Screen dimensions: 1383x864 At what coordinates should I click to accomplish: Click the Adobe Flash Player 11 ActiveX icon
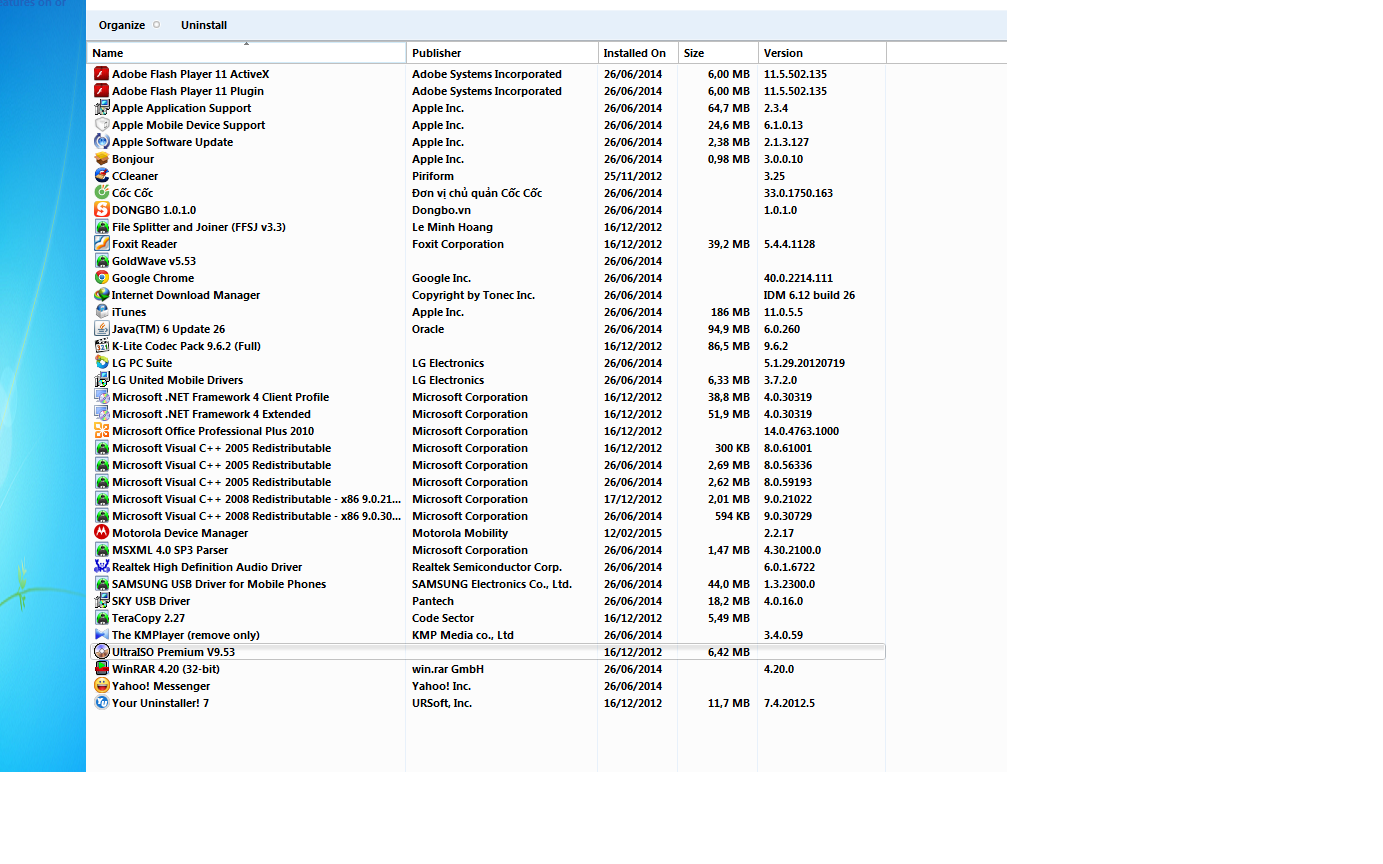tap(101, 74)
